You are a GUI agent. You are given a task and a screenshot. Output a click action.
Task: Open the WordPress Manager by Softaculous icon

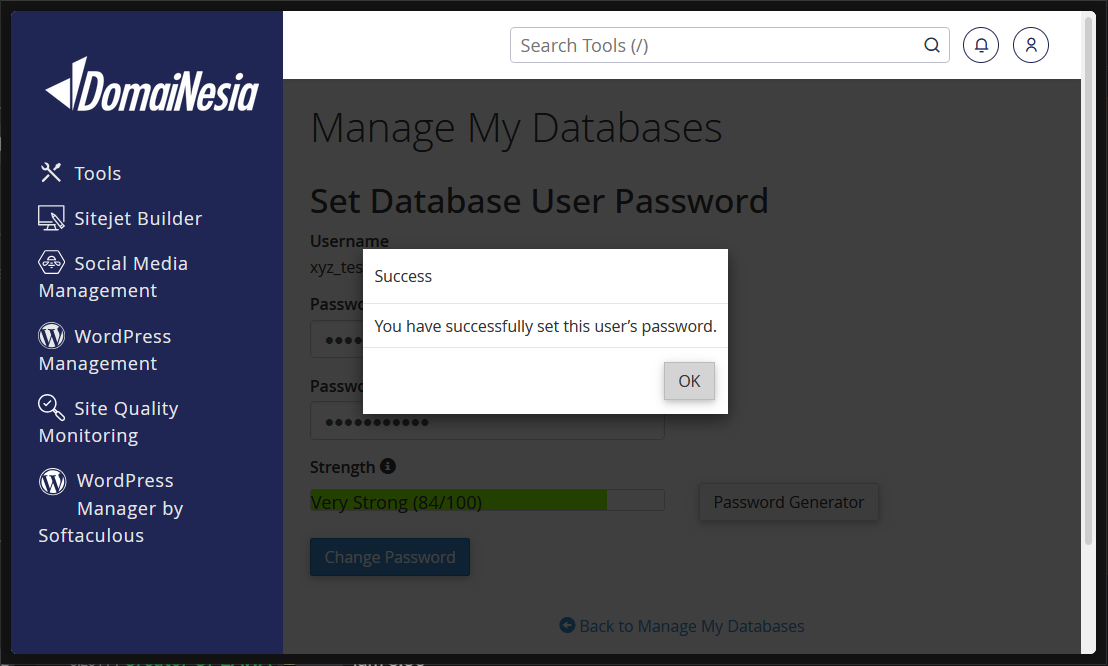(x=52, y=481)
